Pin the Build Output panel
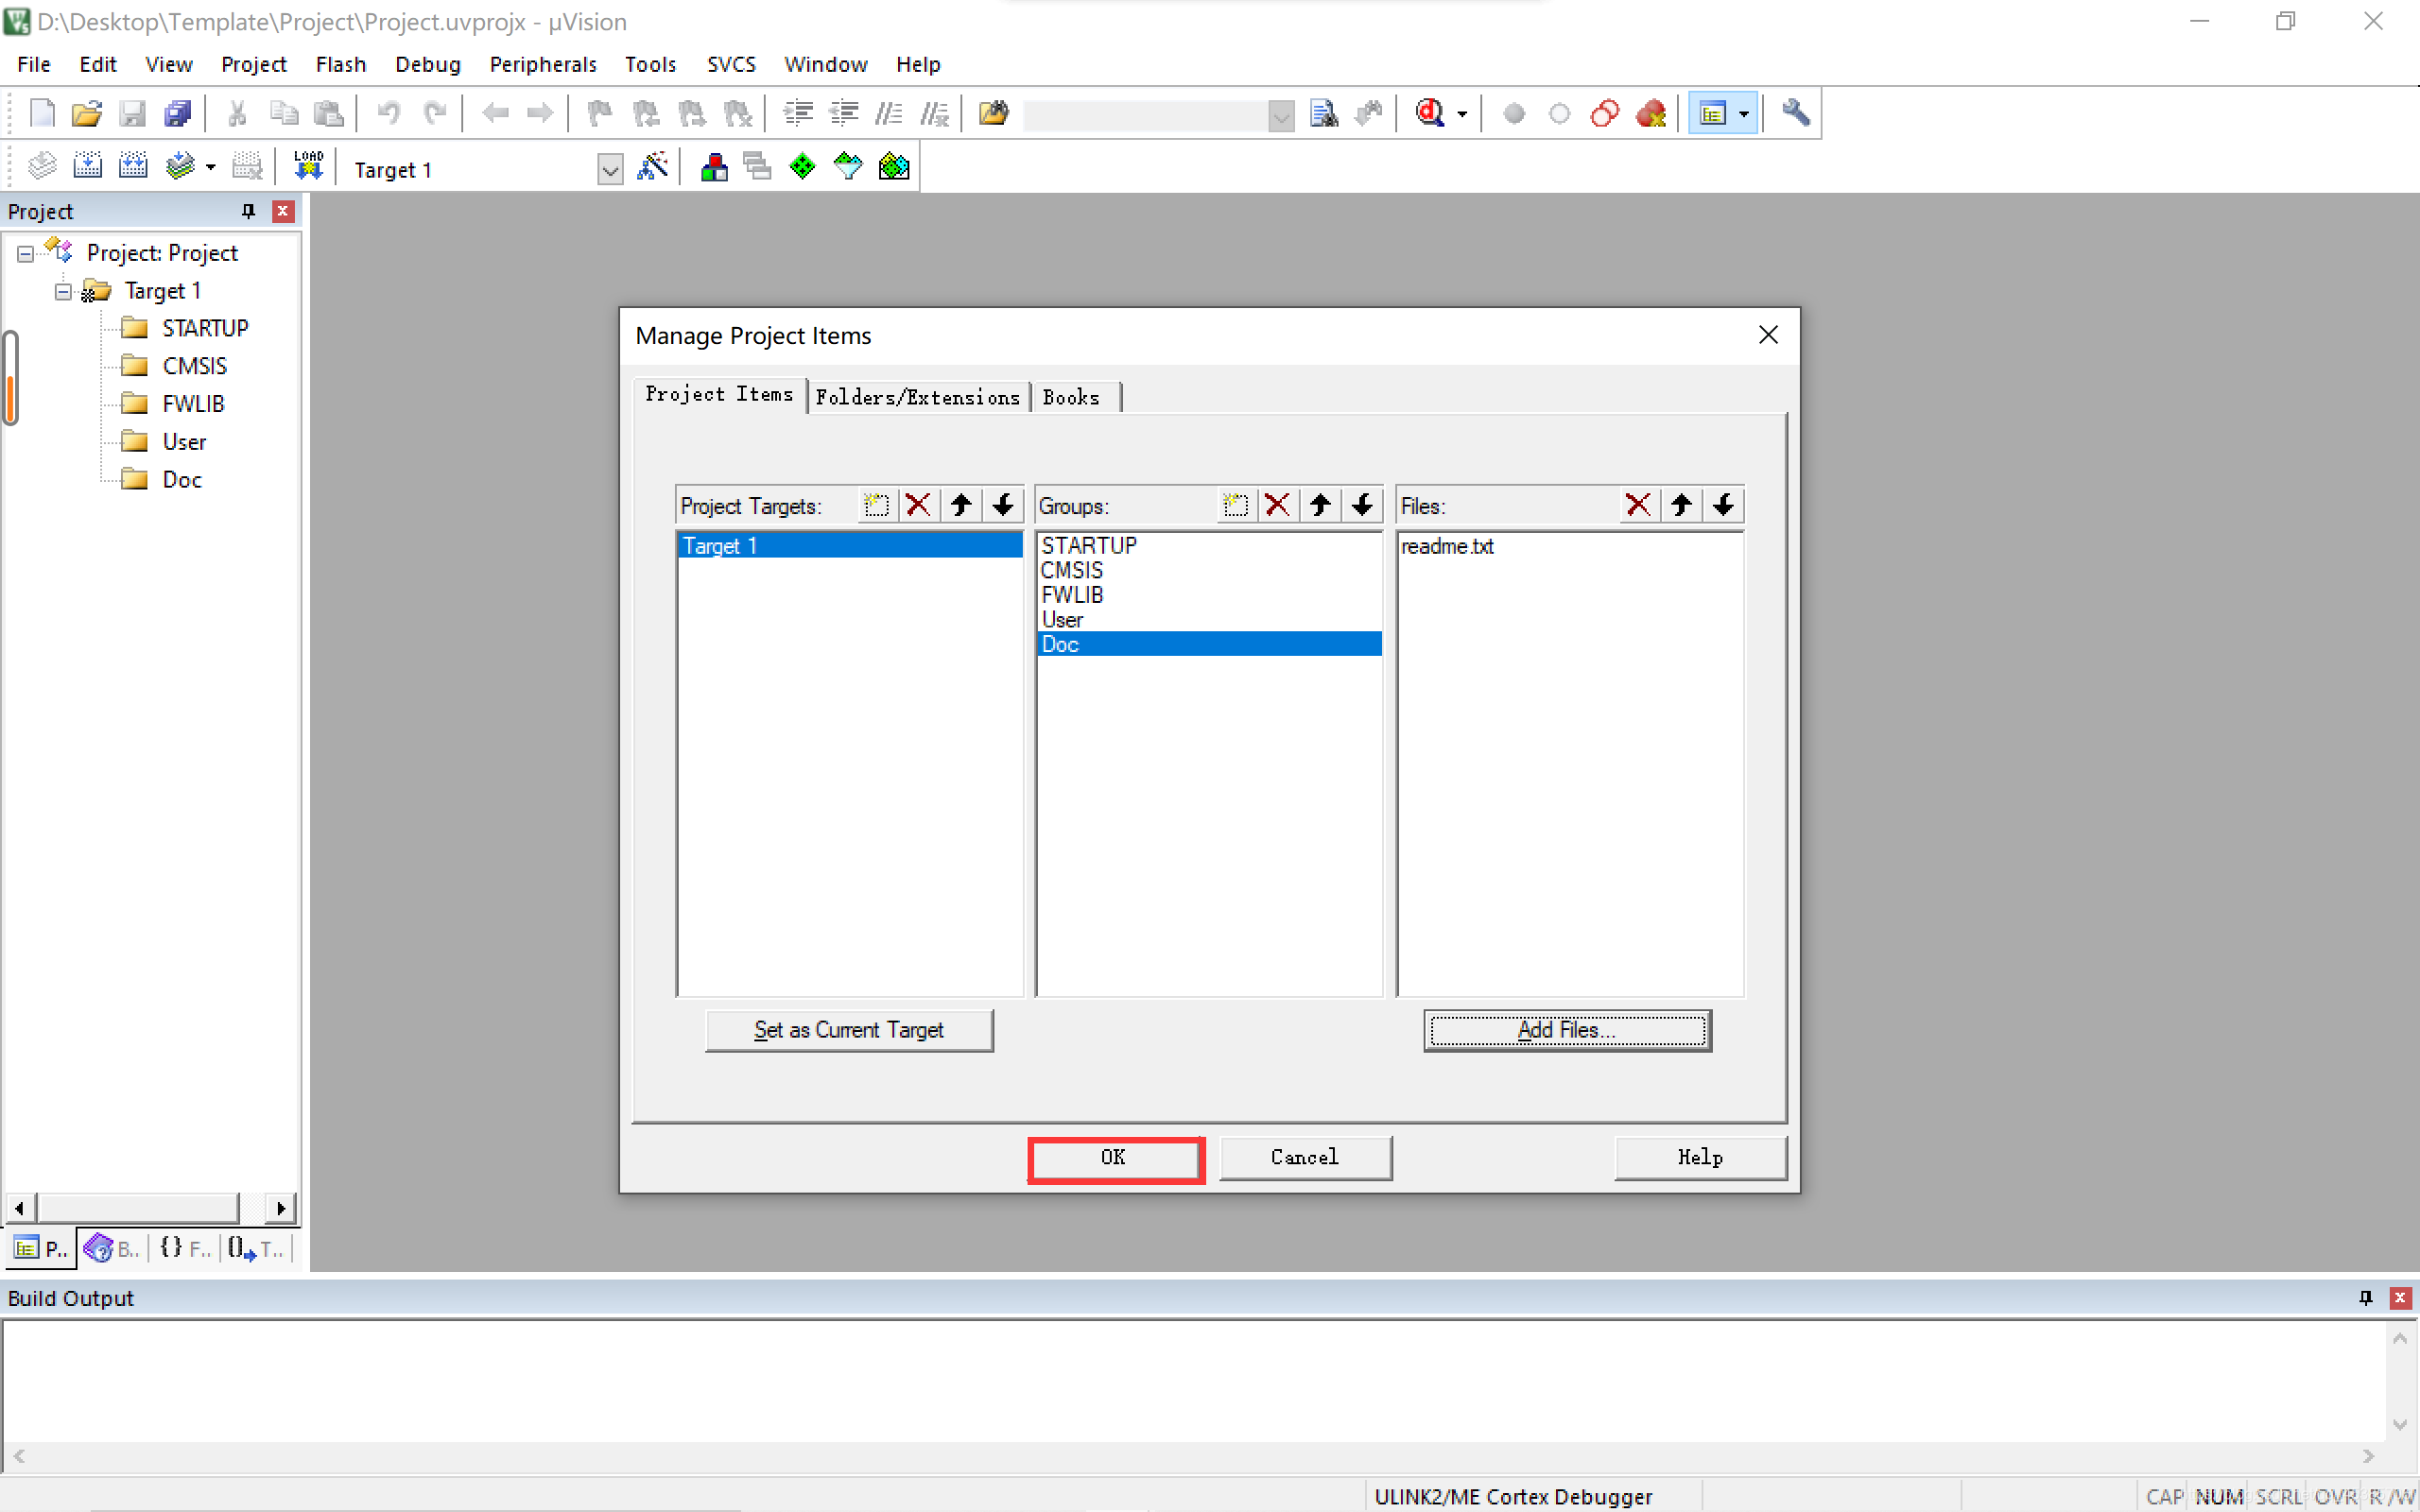 point(2365,1297)
